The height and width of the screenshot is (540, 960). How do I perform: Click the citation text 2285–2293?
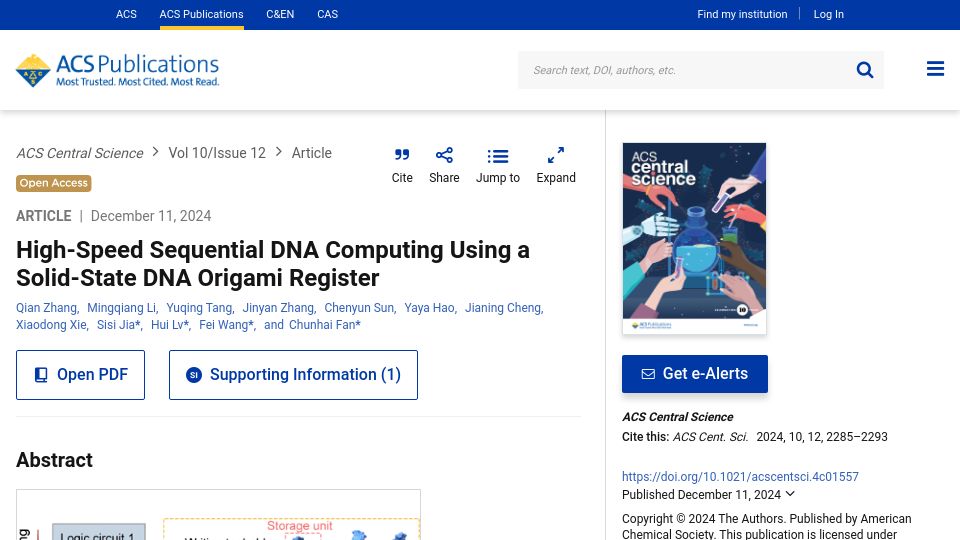tap(857, 437)
